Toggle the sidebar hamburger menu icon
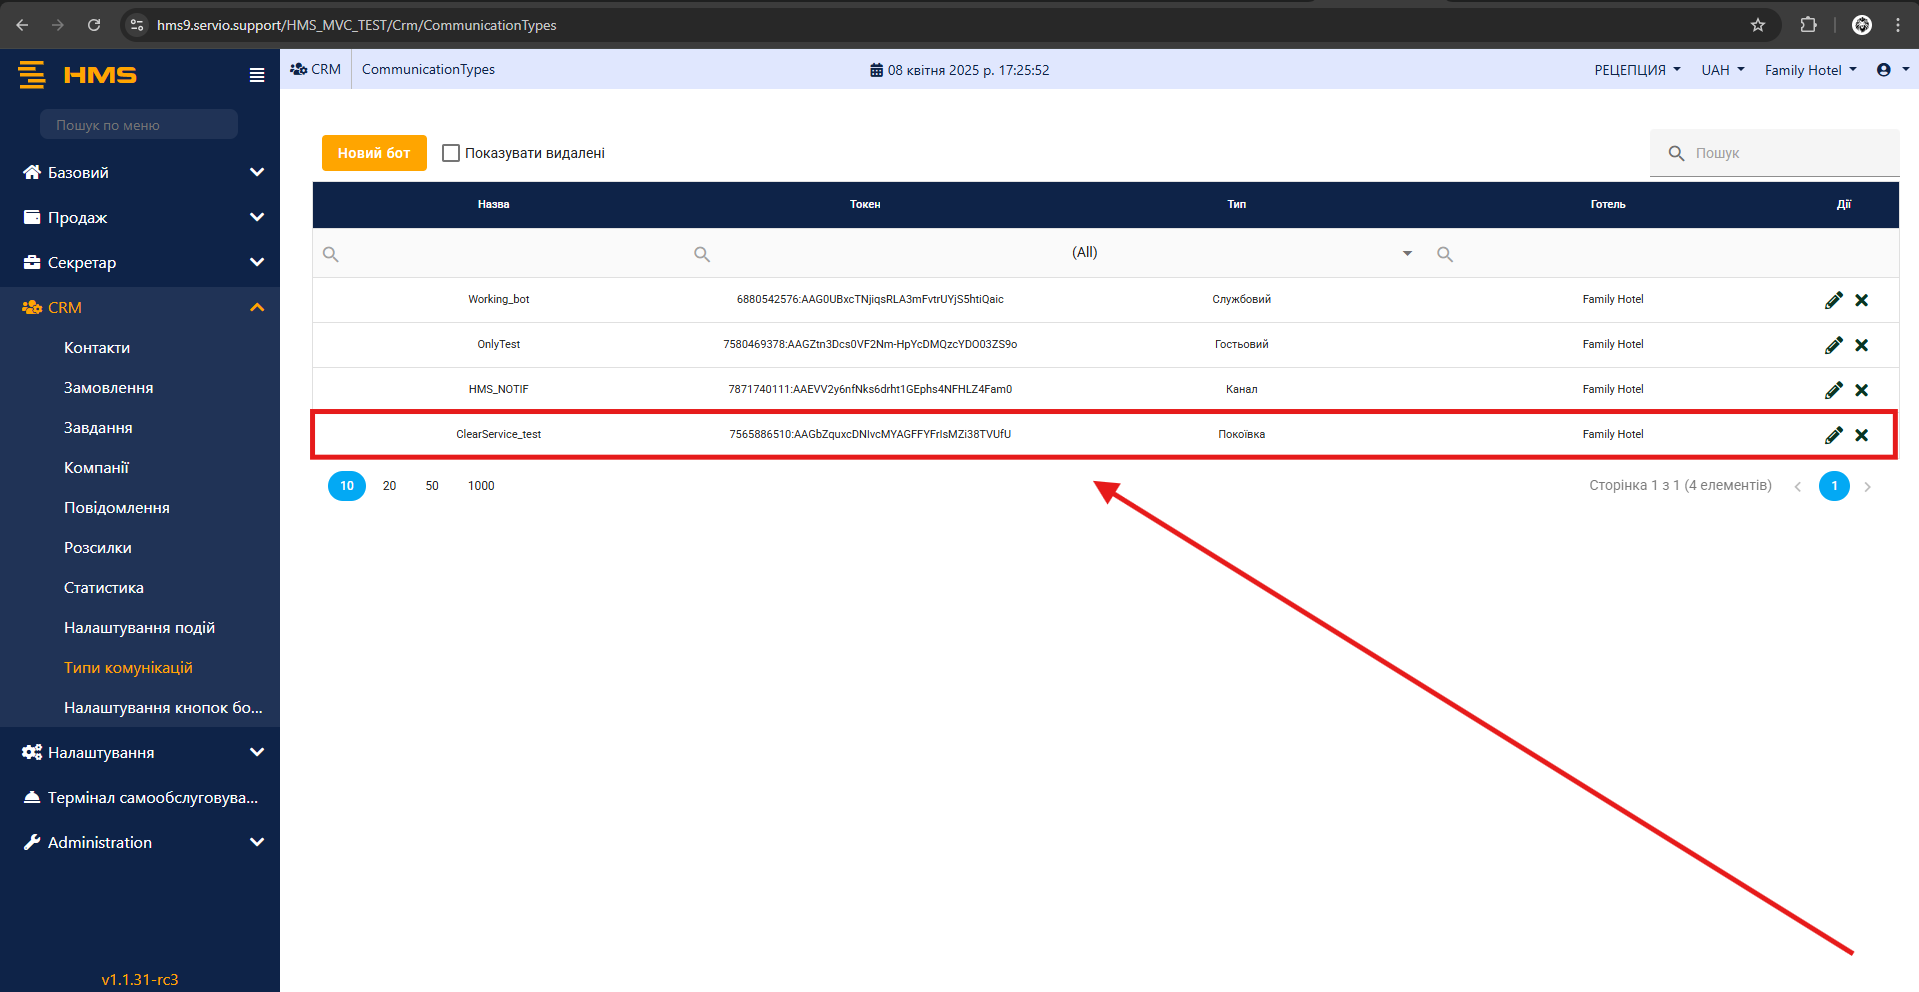The height and width of the screenshot is (992, 1919). pyautogui.click(x=257, y=75)
